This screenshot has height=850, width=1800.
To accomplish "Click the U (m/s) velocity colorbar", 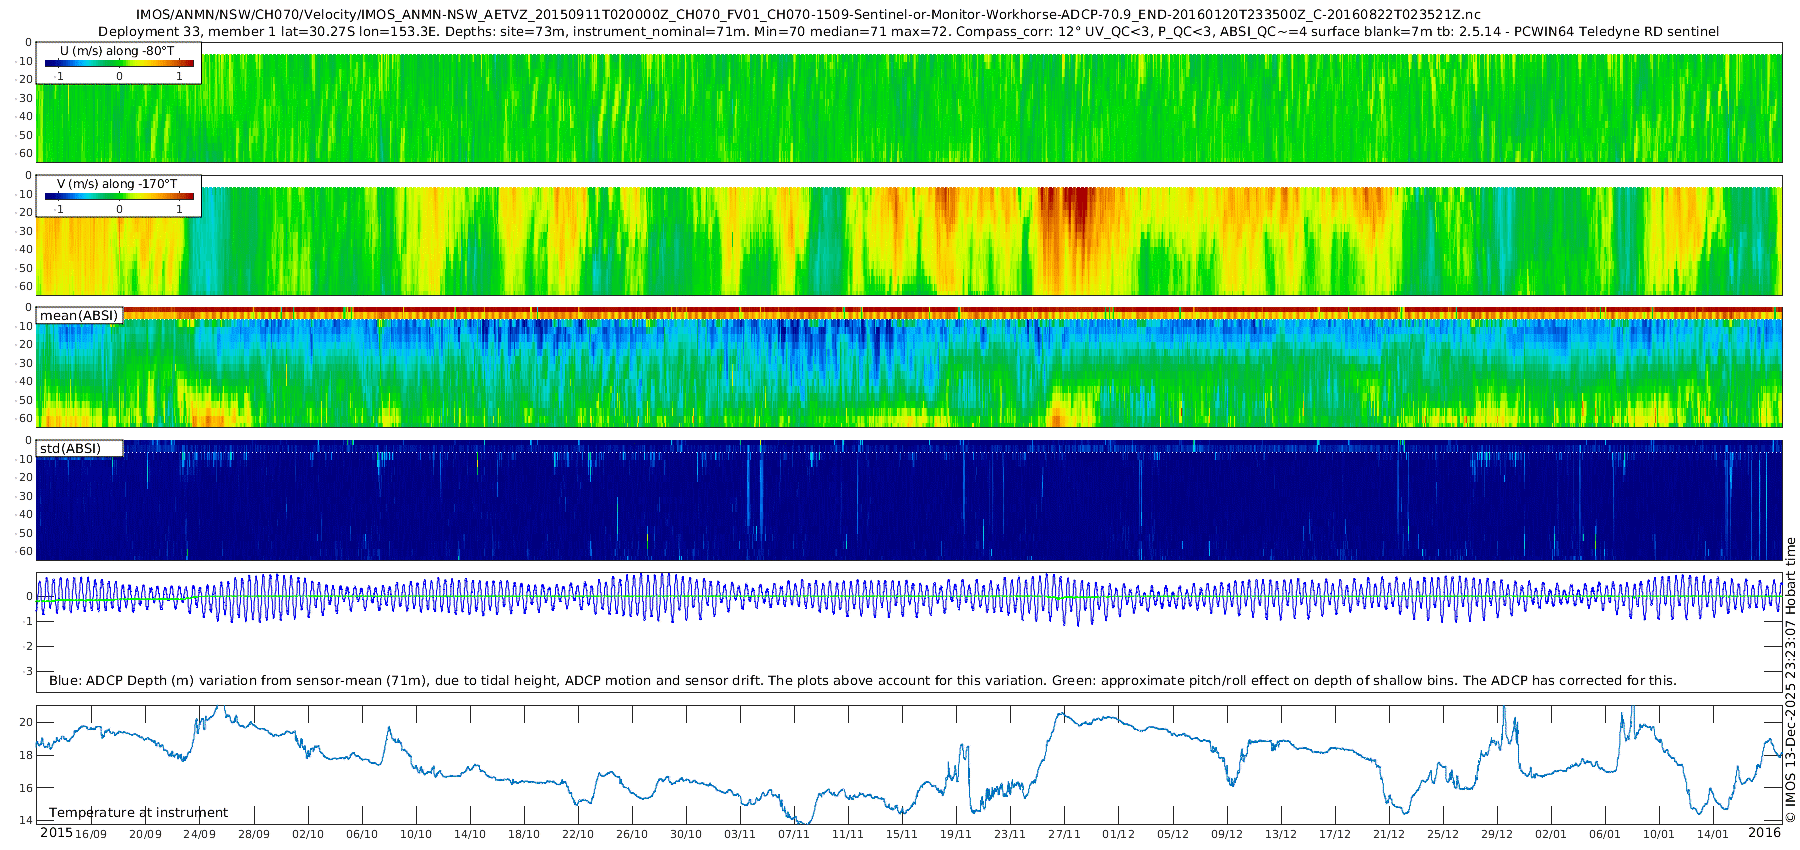I will (x=119, y=64).
